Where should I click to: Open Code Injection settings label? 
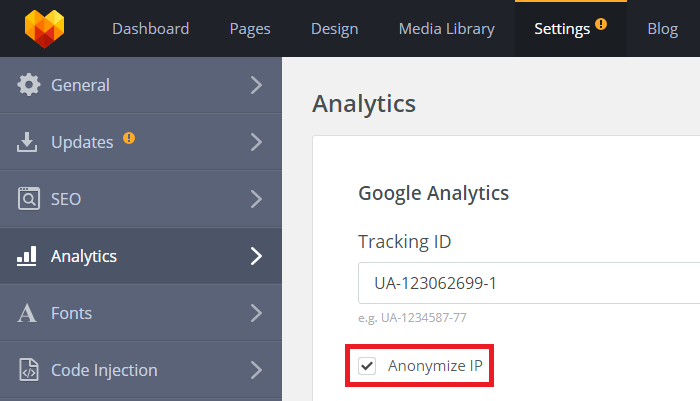pos(104,370)
